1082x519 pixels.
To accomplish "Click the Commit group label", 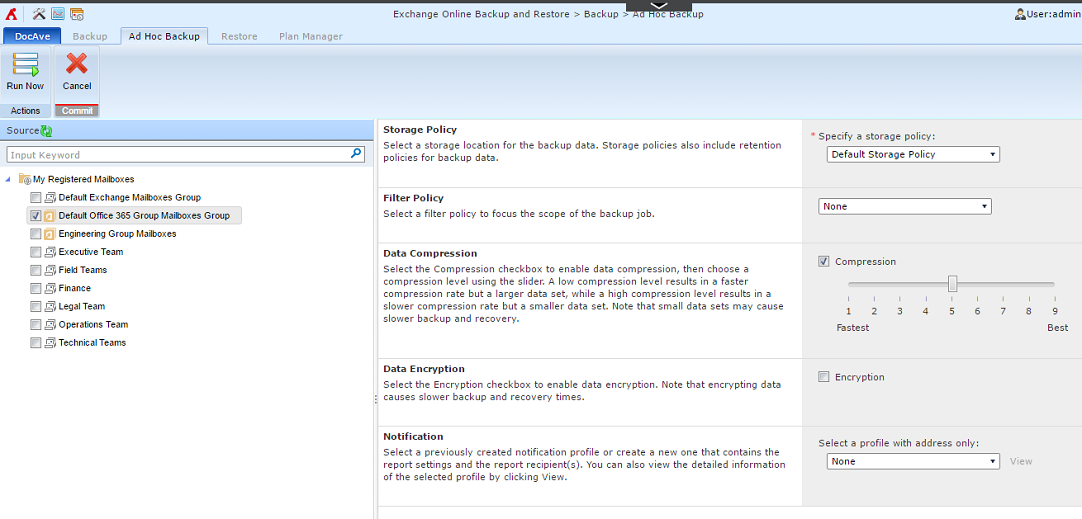I will 77,111.
